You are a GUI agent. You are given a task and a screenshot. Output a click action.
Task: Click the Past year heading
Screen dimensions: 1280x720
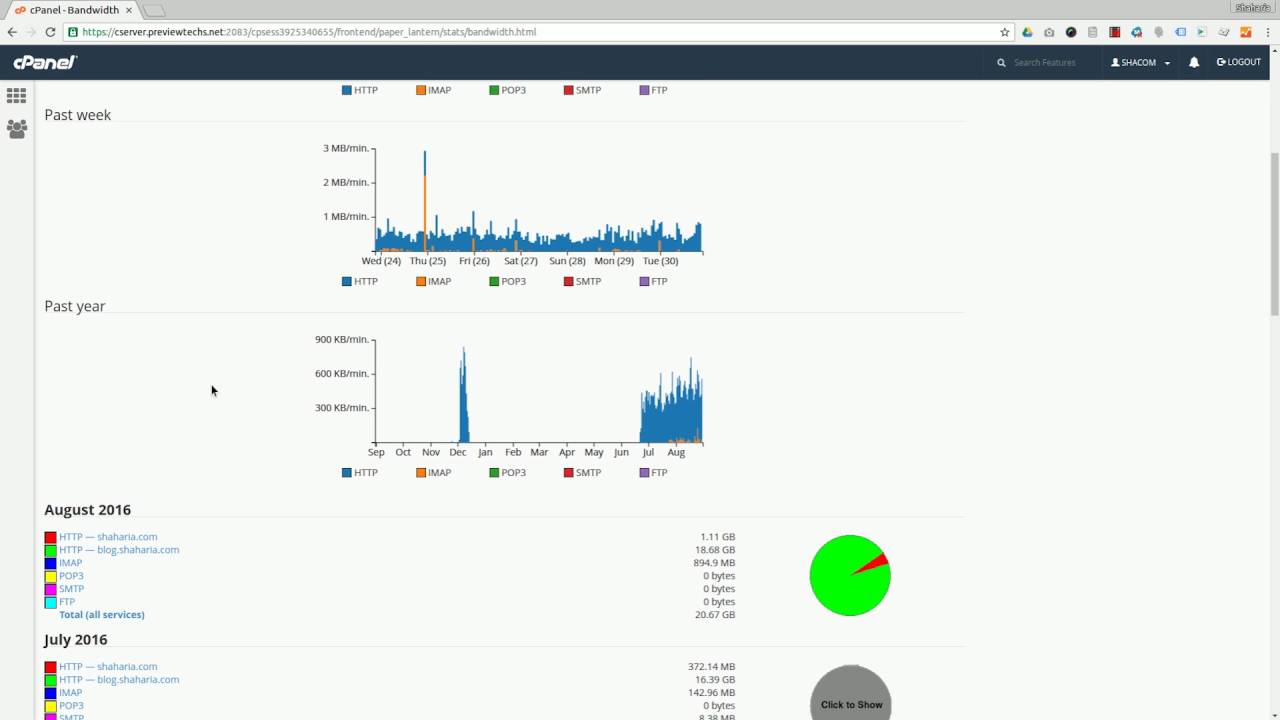click(x=74, y=306)
